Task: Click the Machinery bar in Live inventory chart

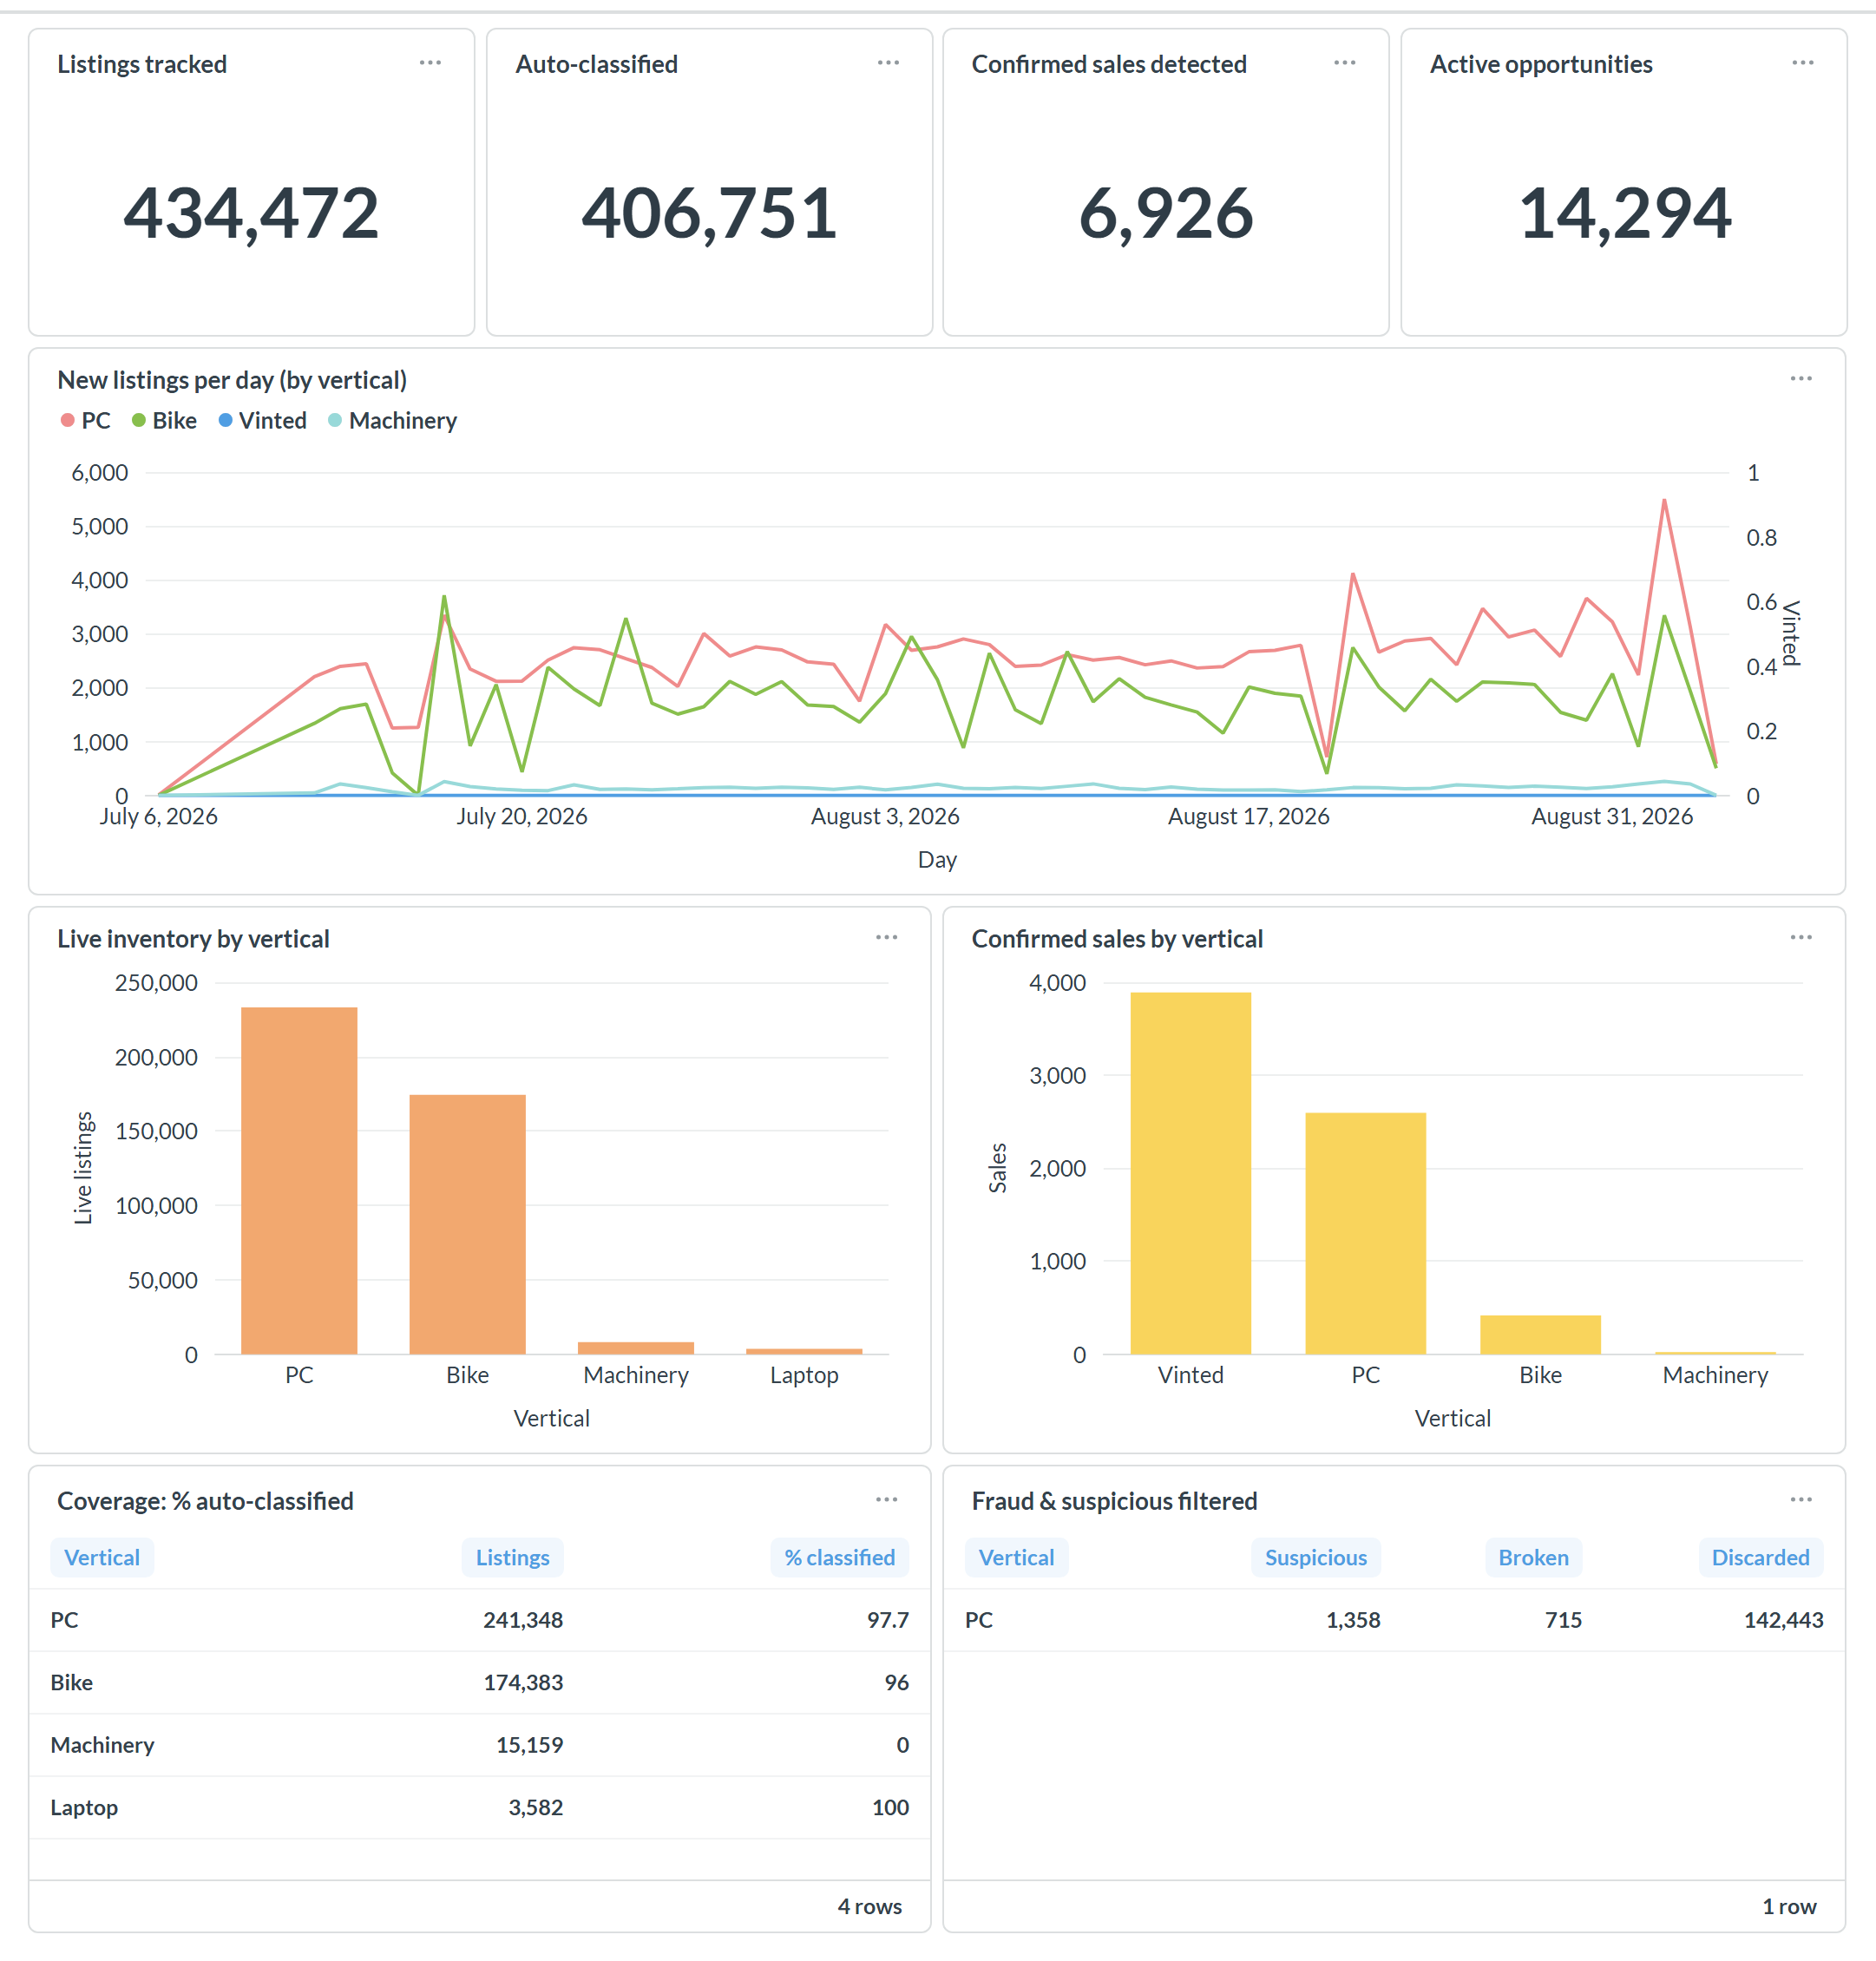Action: point(636,1348)
